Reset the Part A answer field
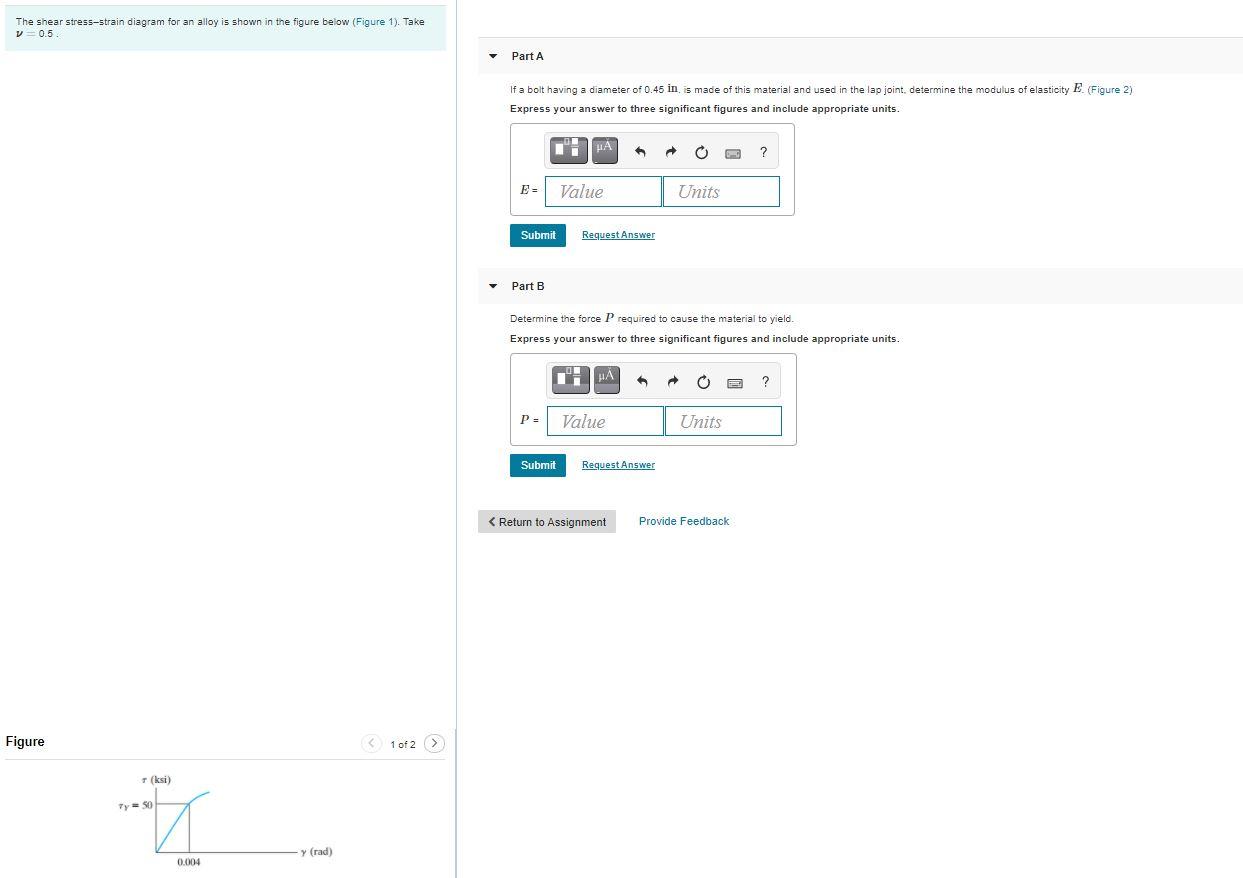1243x878 pixels. pos(701,152)
